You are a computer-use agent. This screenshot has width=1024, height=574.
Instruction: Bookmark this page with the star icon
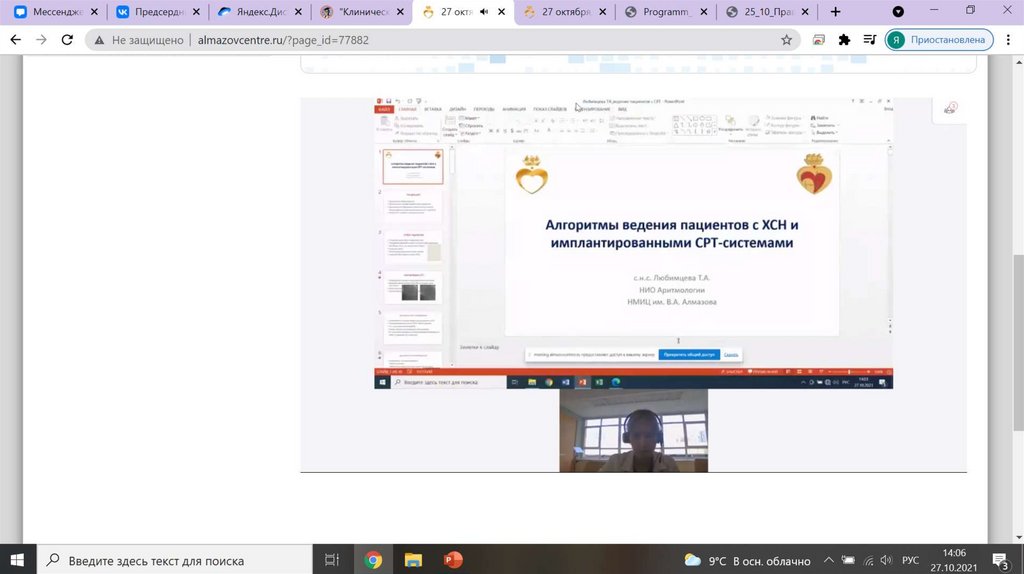(x=787, y=40)
